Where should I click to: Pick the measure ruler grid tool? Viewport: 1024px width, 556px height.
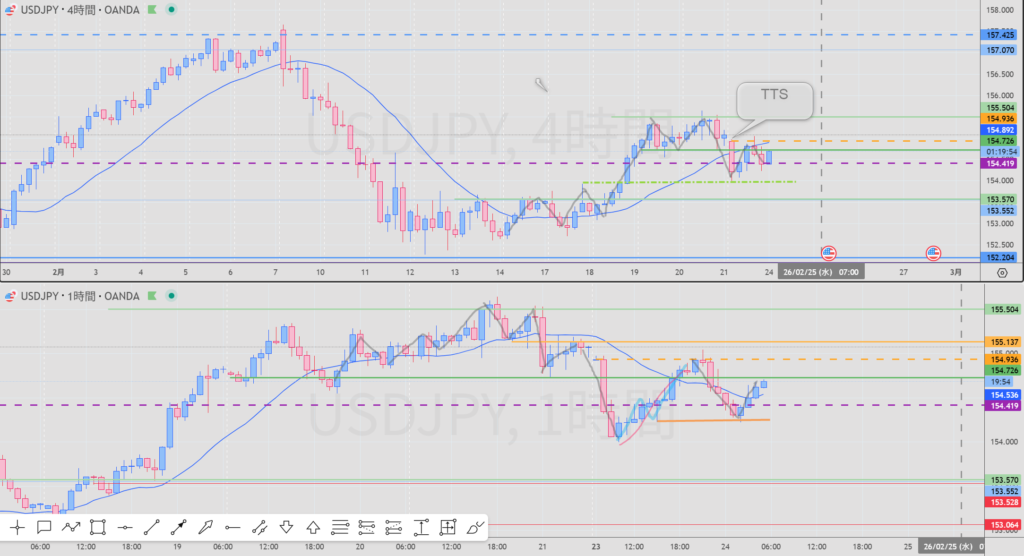coord(448,526)
